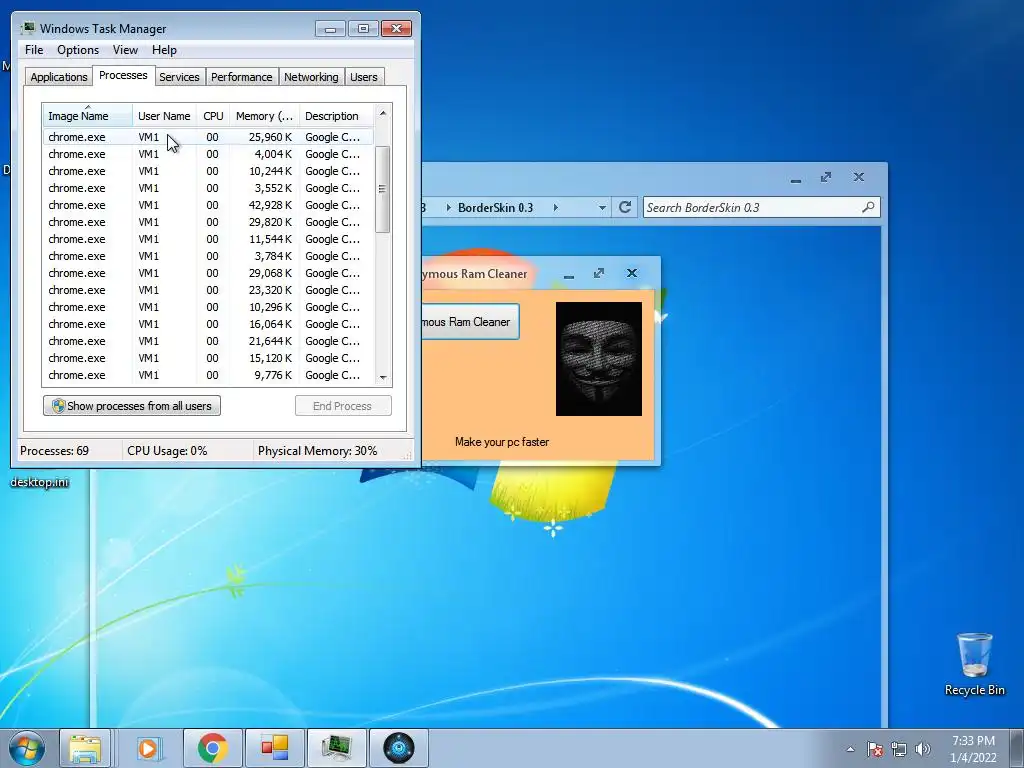
Task: Click the BorderSkin colored squares taskbar icon
Action: pyautogui.click(x=274, y=748)
